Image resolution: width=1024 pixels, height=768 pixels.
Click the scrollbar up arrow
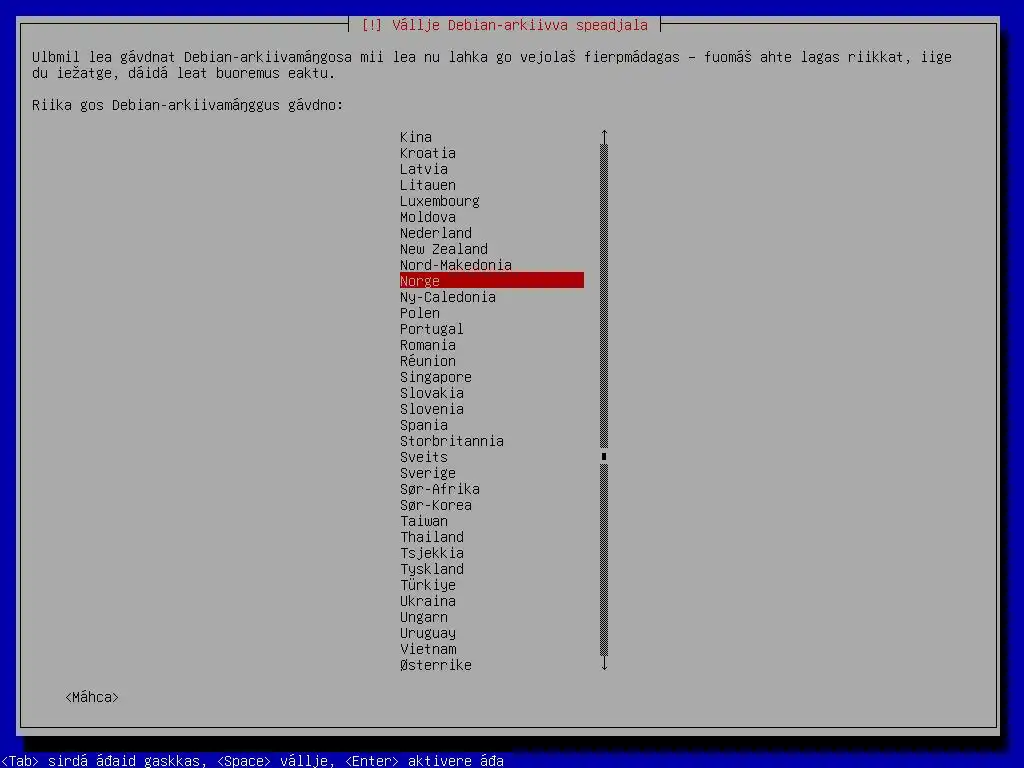604,136
